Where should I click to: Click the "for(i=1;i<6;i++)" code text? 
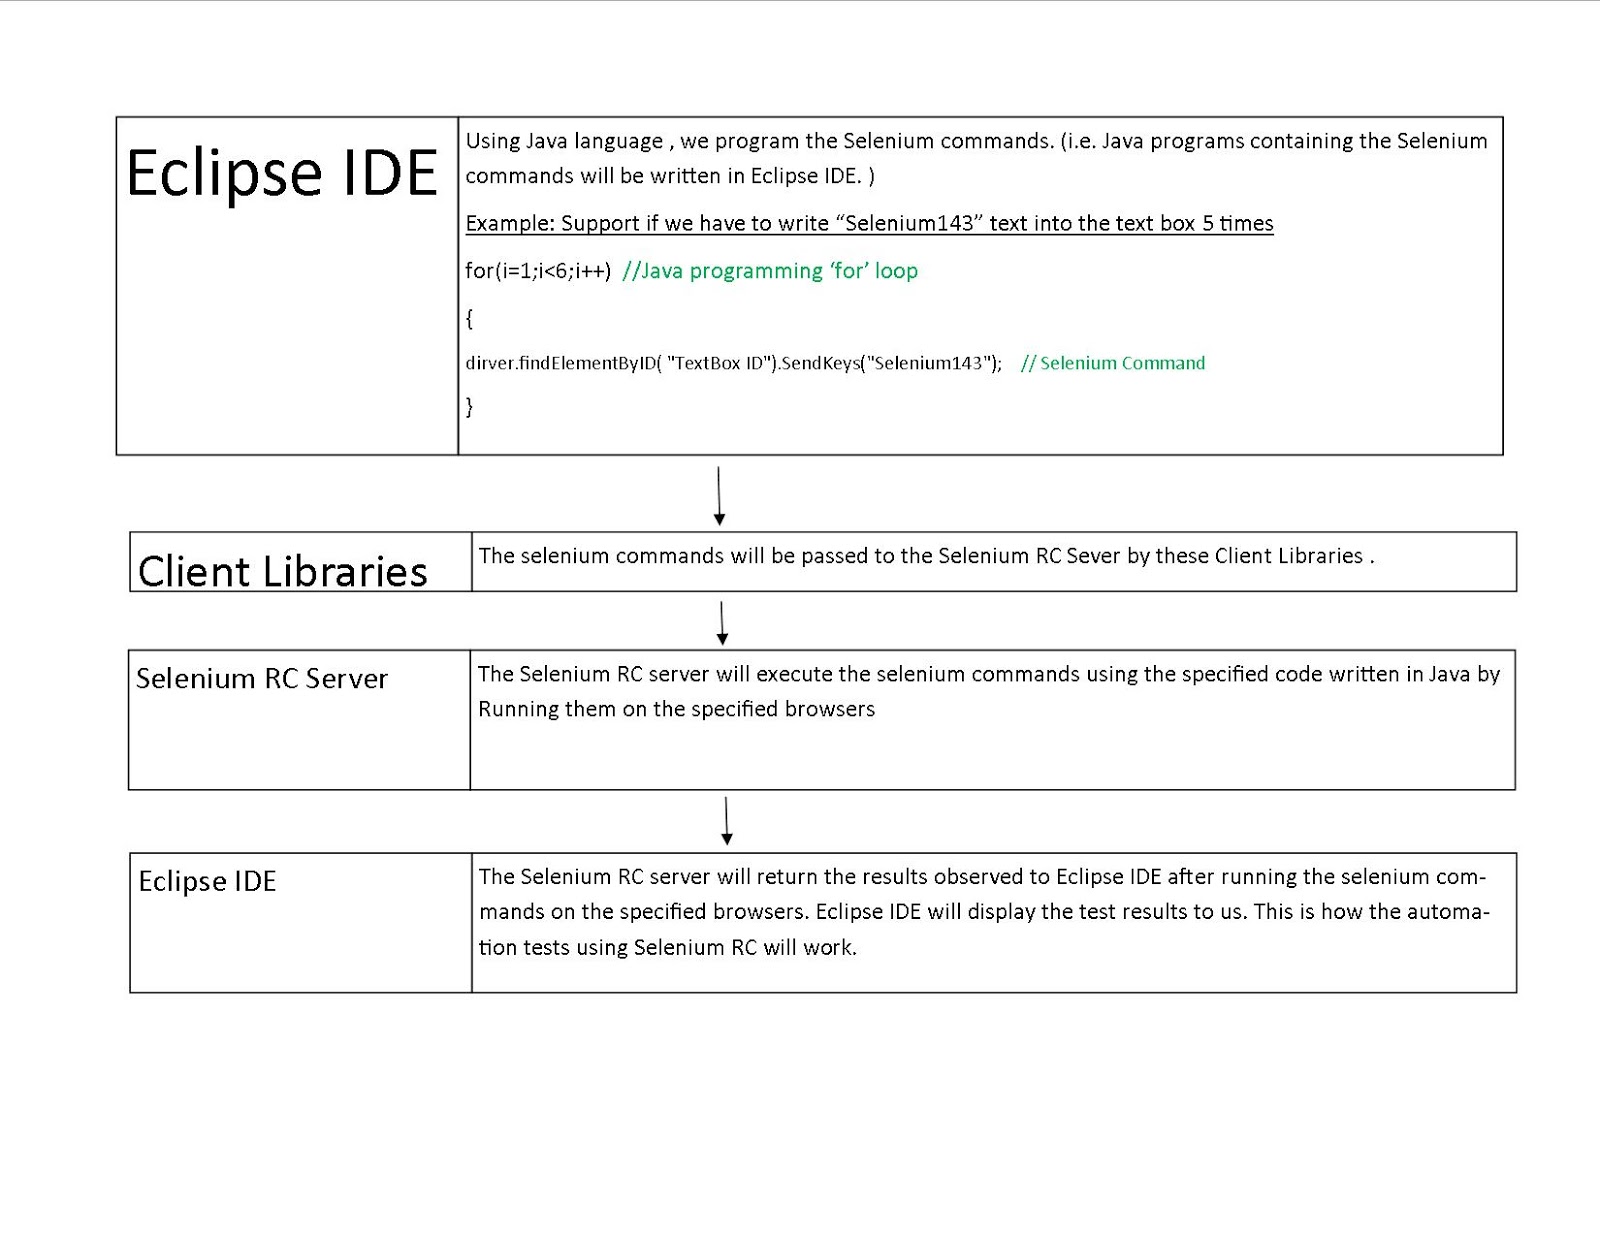pos(538,271)
